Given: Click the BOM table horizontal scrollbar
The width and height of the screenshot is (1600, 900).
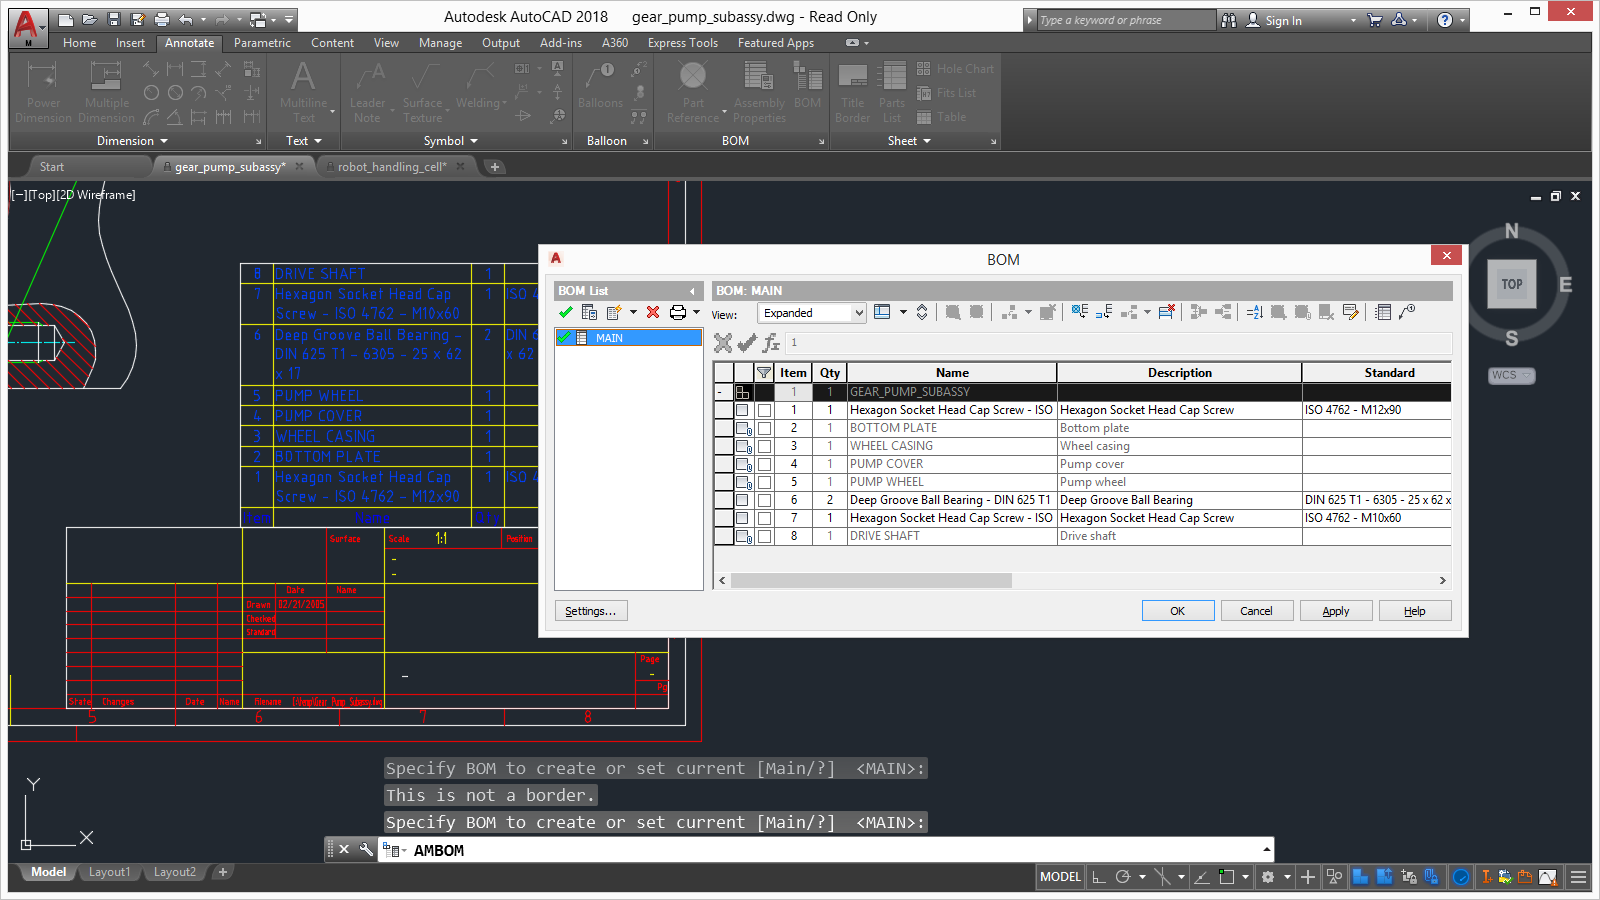Looking at the screenshot, I should (x=870, y=580).
